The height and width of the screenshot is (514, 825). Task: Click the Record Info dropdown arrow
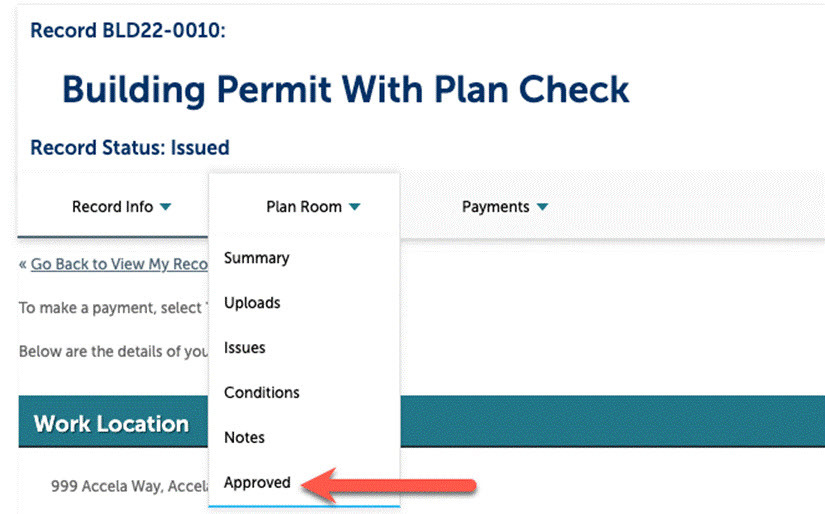pyautogui.click(x=166, y=208)
